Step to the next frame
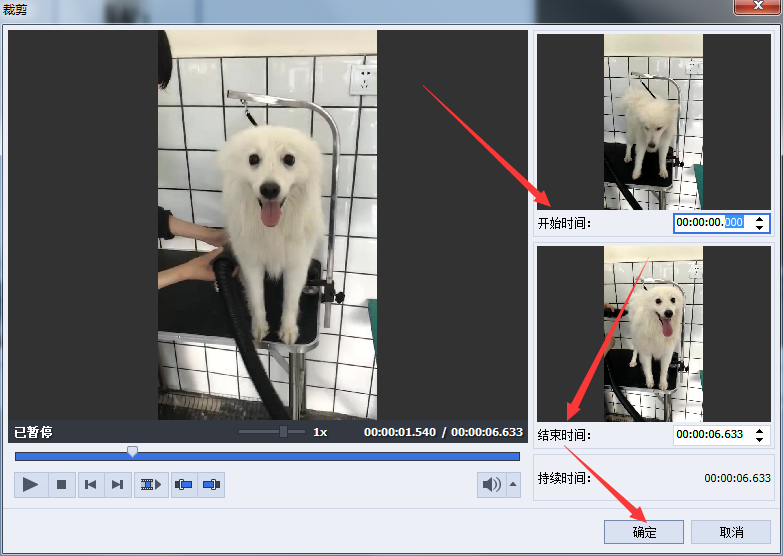 pyautogui.click(x=117, y=485)
